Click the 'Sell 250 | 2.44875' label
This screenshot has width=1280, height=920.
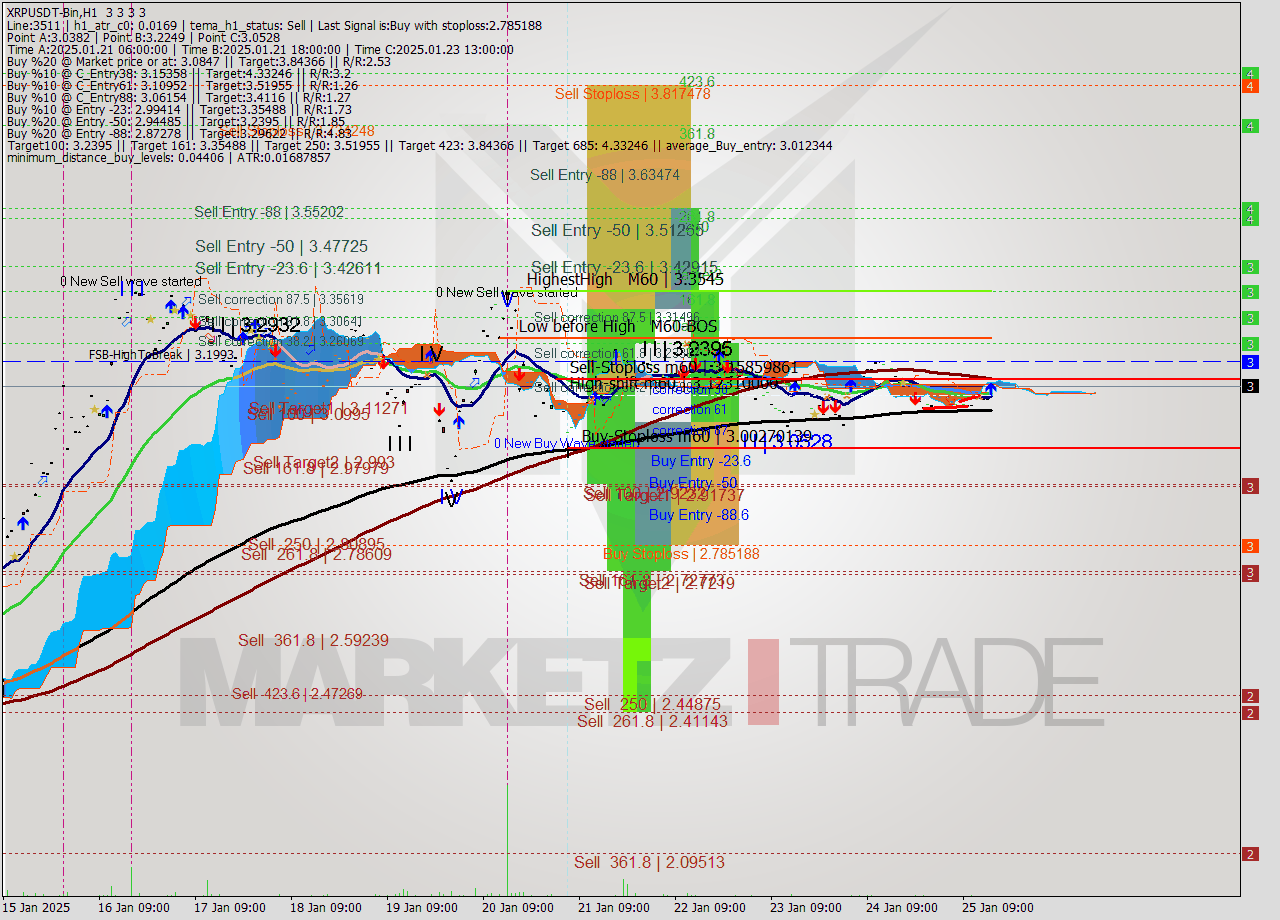tap(653, 705)
